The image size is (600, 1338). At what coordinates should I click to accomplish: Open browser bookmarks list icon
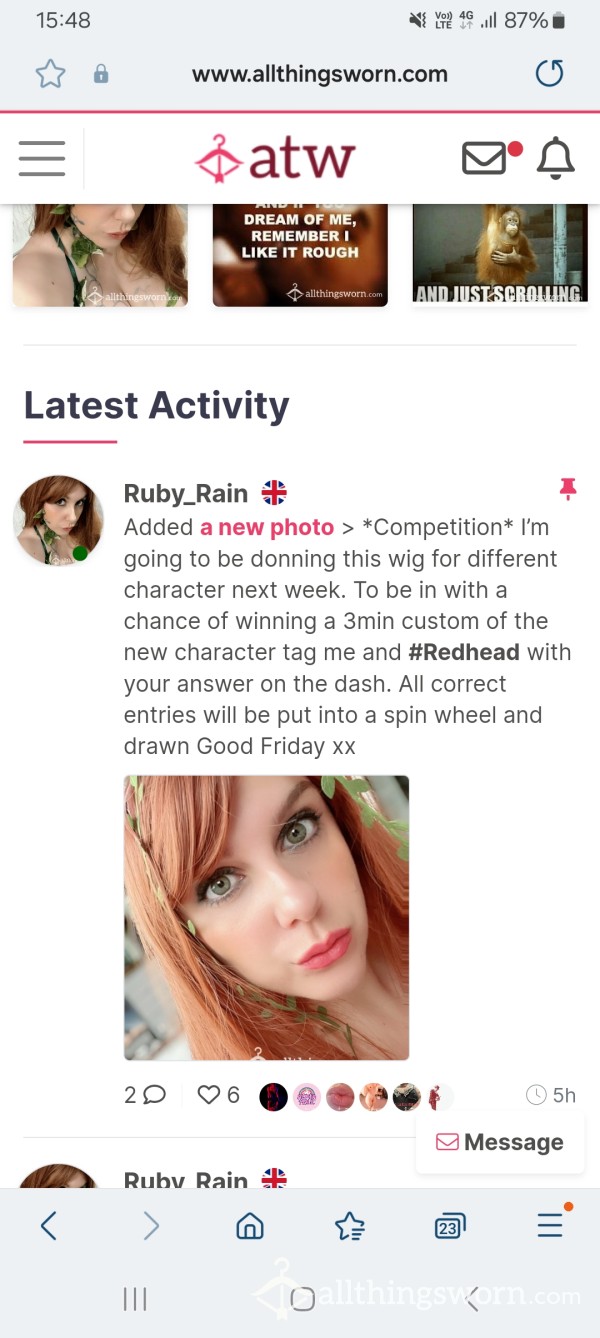point(350,1225)
